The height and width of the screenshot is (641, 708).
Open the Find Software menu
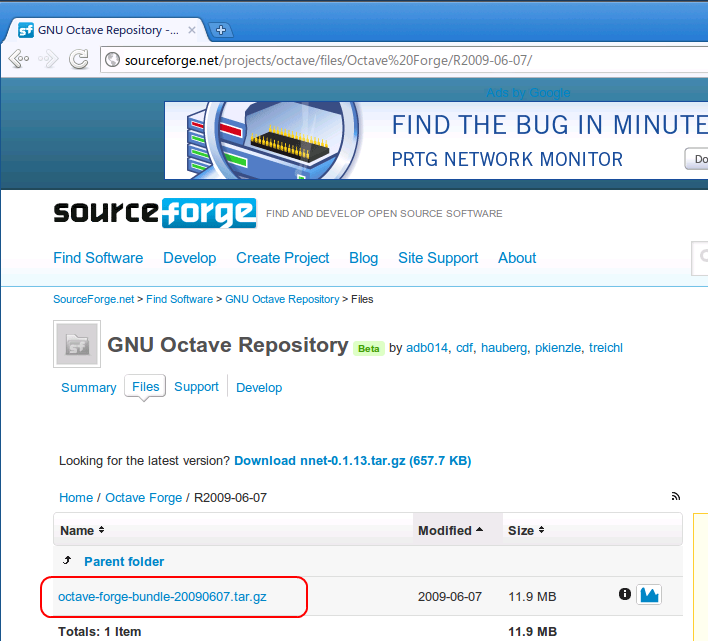tap(98, 258)
